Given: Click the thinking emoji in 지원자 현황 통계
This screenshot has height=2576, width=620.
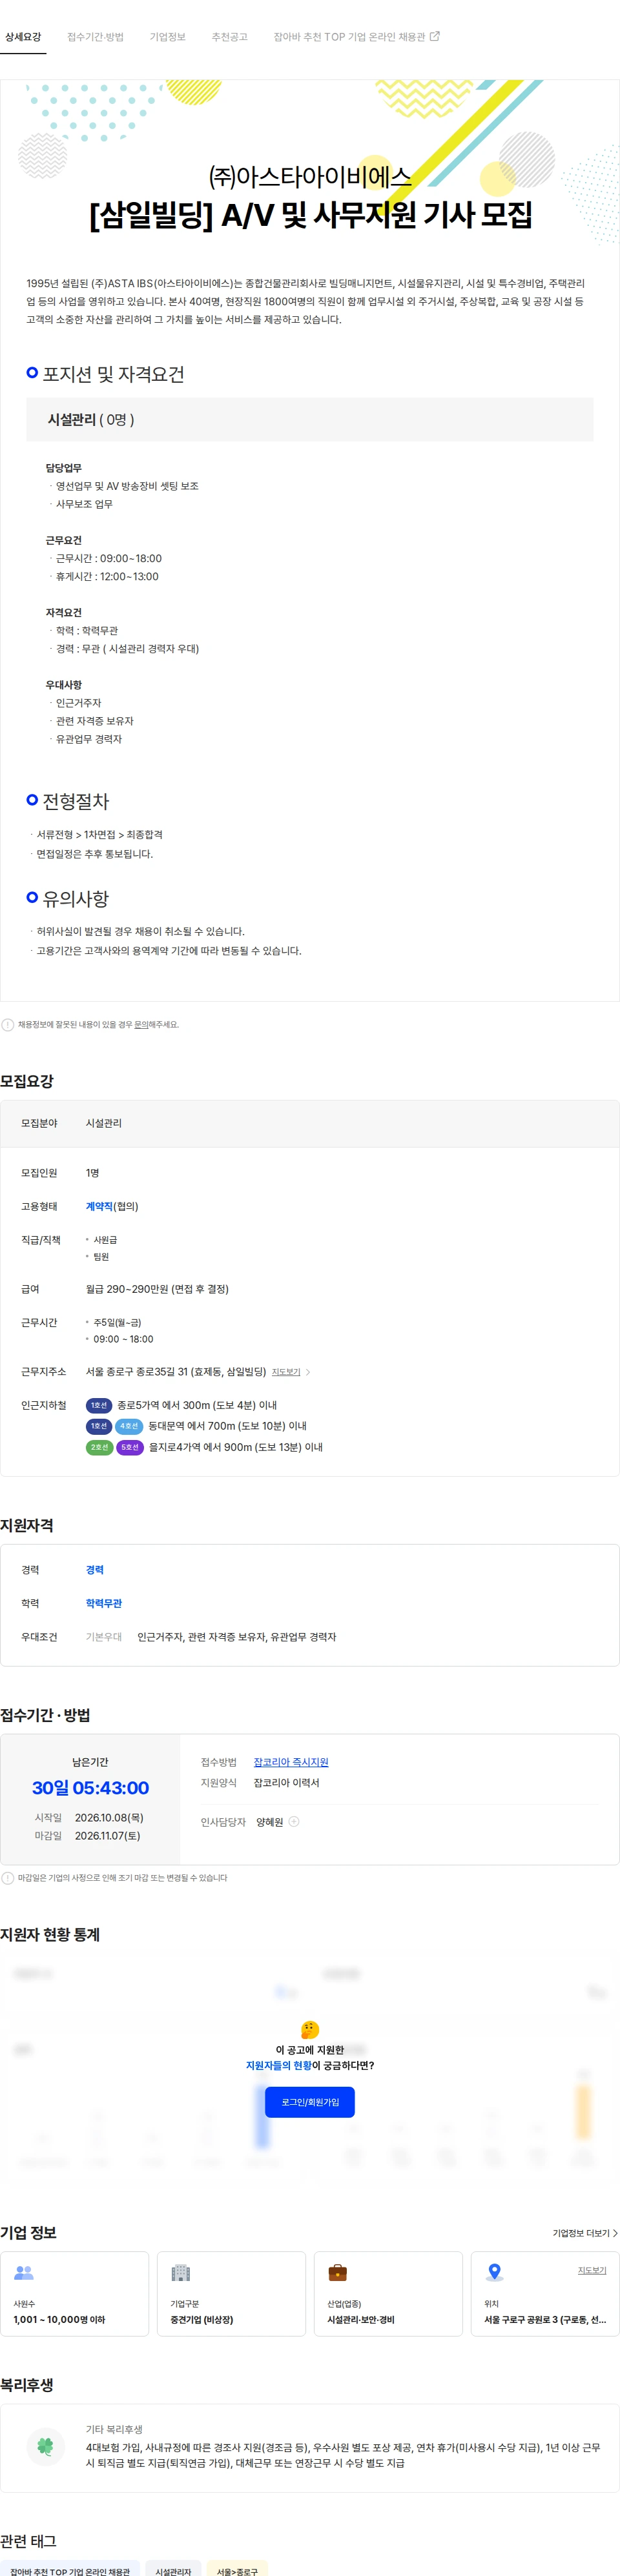Looking at the screenshot, I should pyautogui.click(x=310, y=2029).
